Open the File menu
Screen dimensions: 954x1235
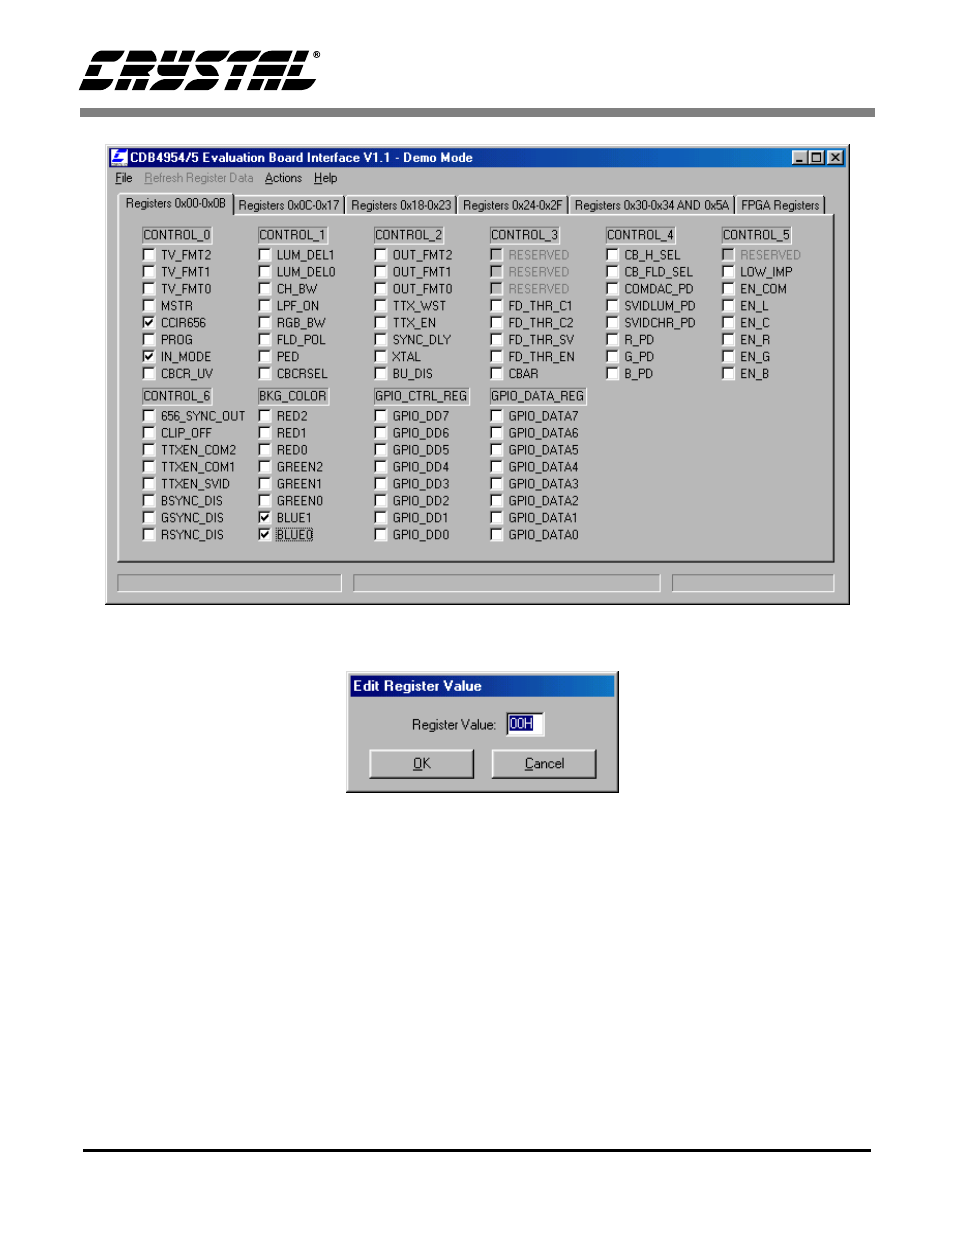pyautogui.click(x=124, y=178)
